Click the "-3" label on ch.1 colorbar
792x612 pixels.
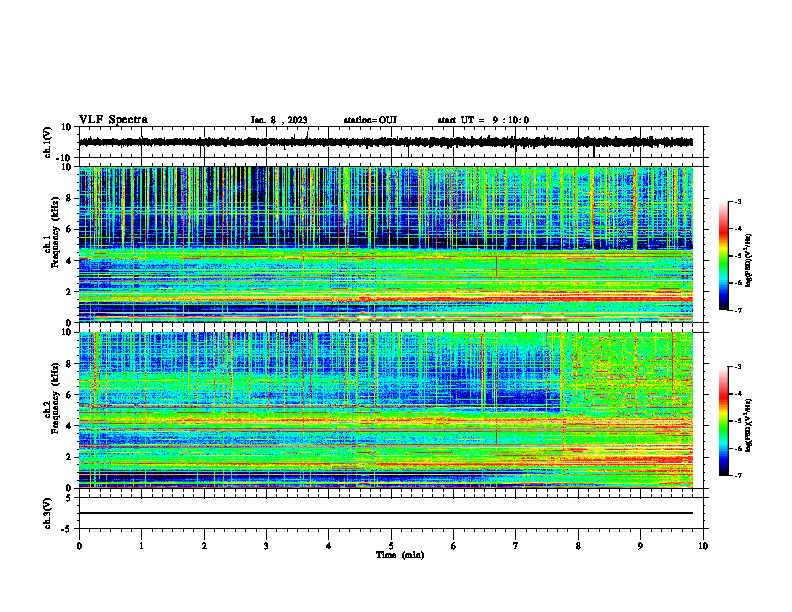[x=738, y=201]
